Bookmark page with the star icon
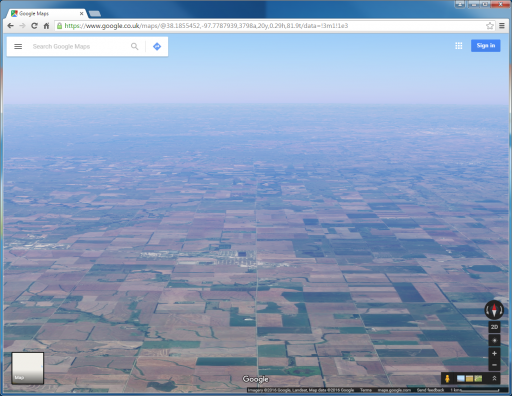This screenshot has height=396, width=512. tap(489, 26)
